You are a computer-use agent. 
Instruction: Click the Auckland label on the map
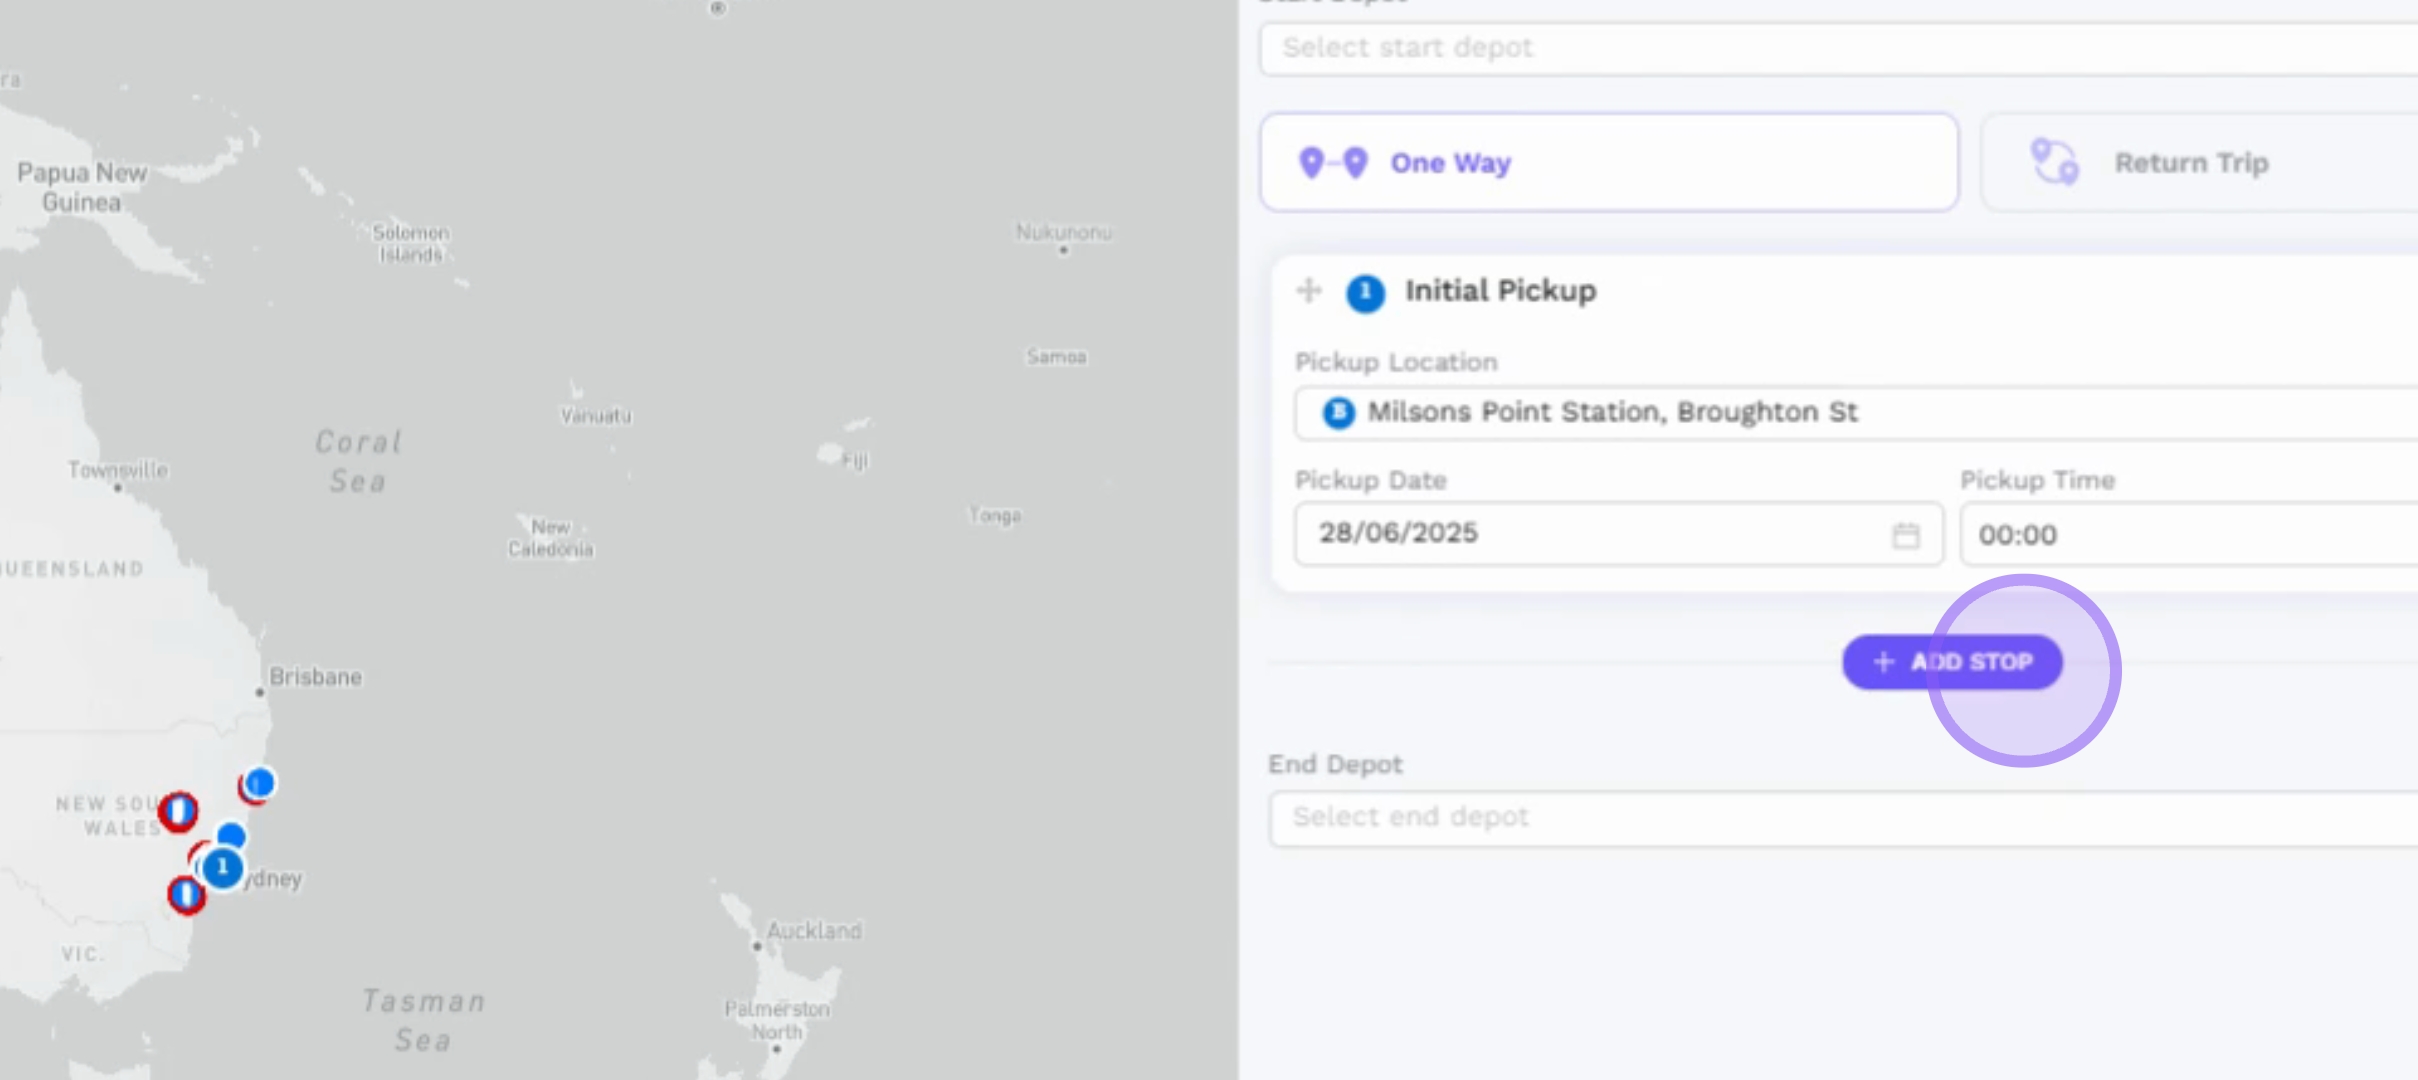(814, 931)
